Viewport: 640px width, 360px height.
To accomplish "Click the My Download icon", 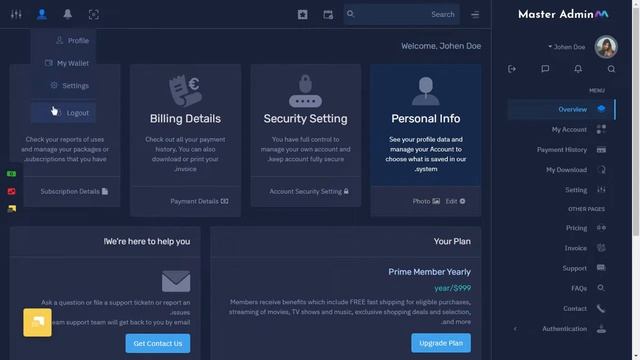I will click(x=602, y=170).
